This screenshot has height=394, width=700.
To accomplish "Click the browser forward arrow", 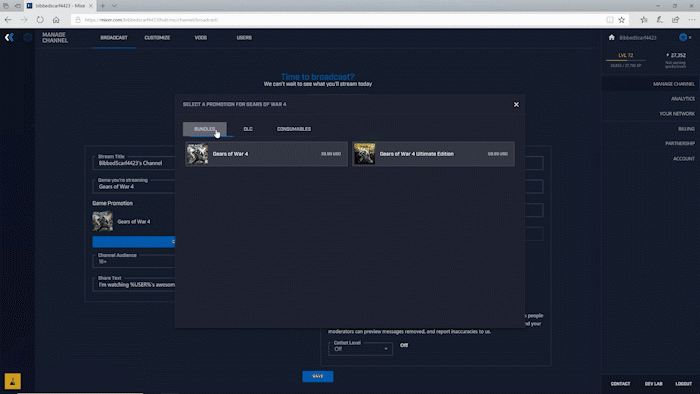I will (x=24, y=20).
